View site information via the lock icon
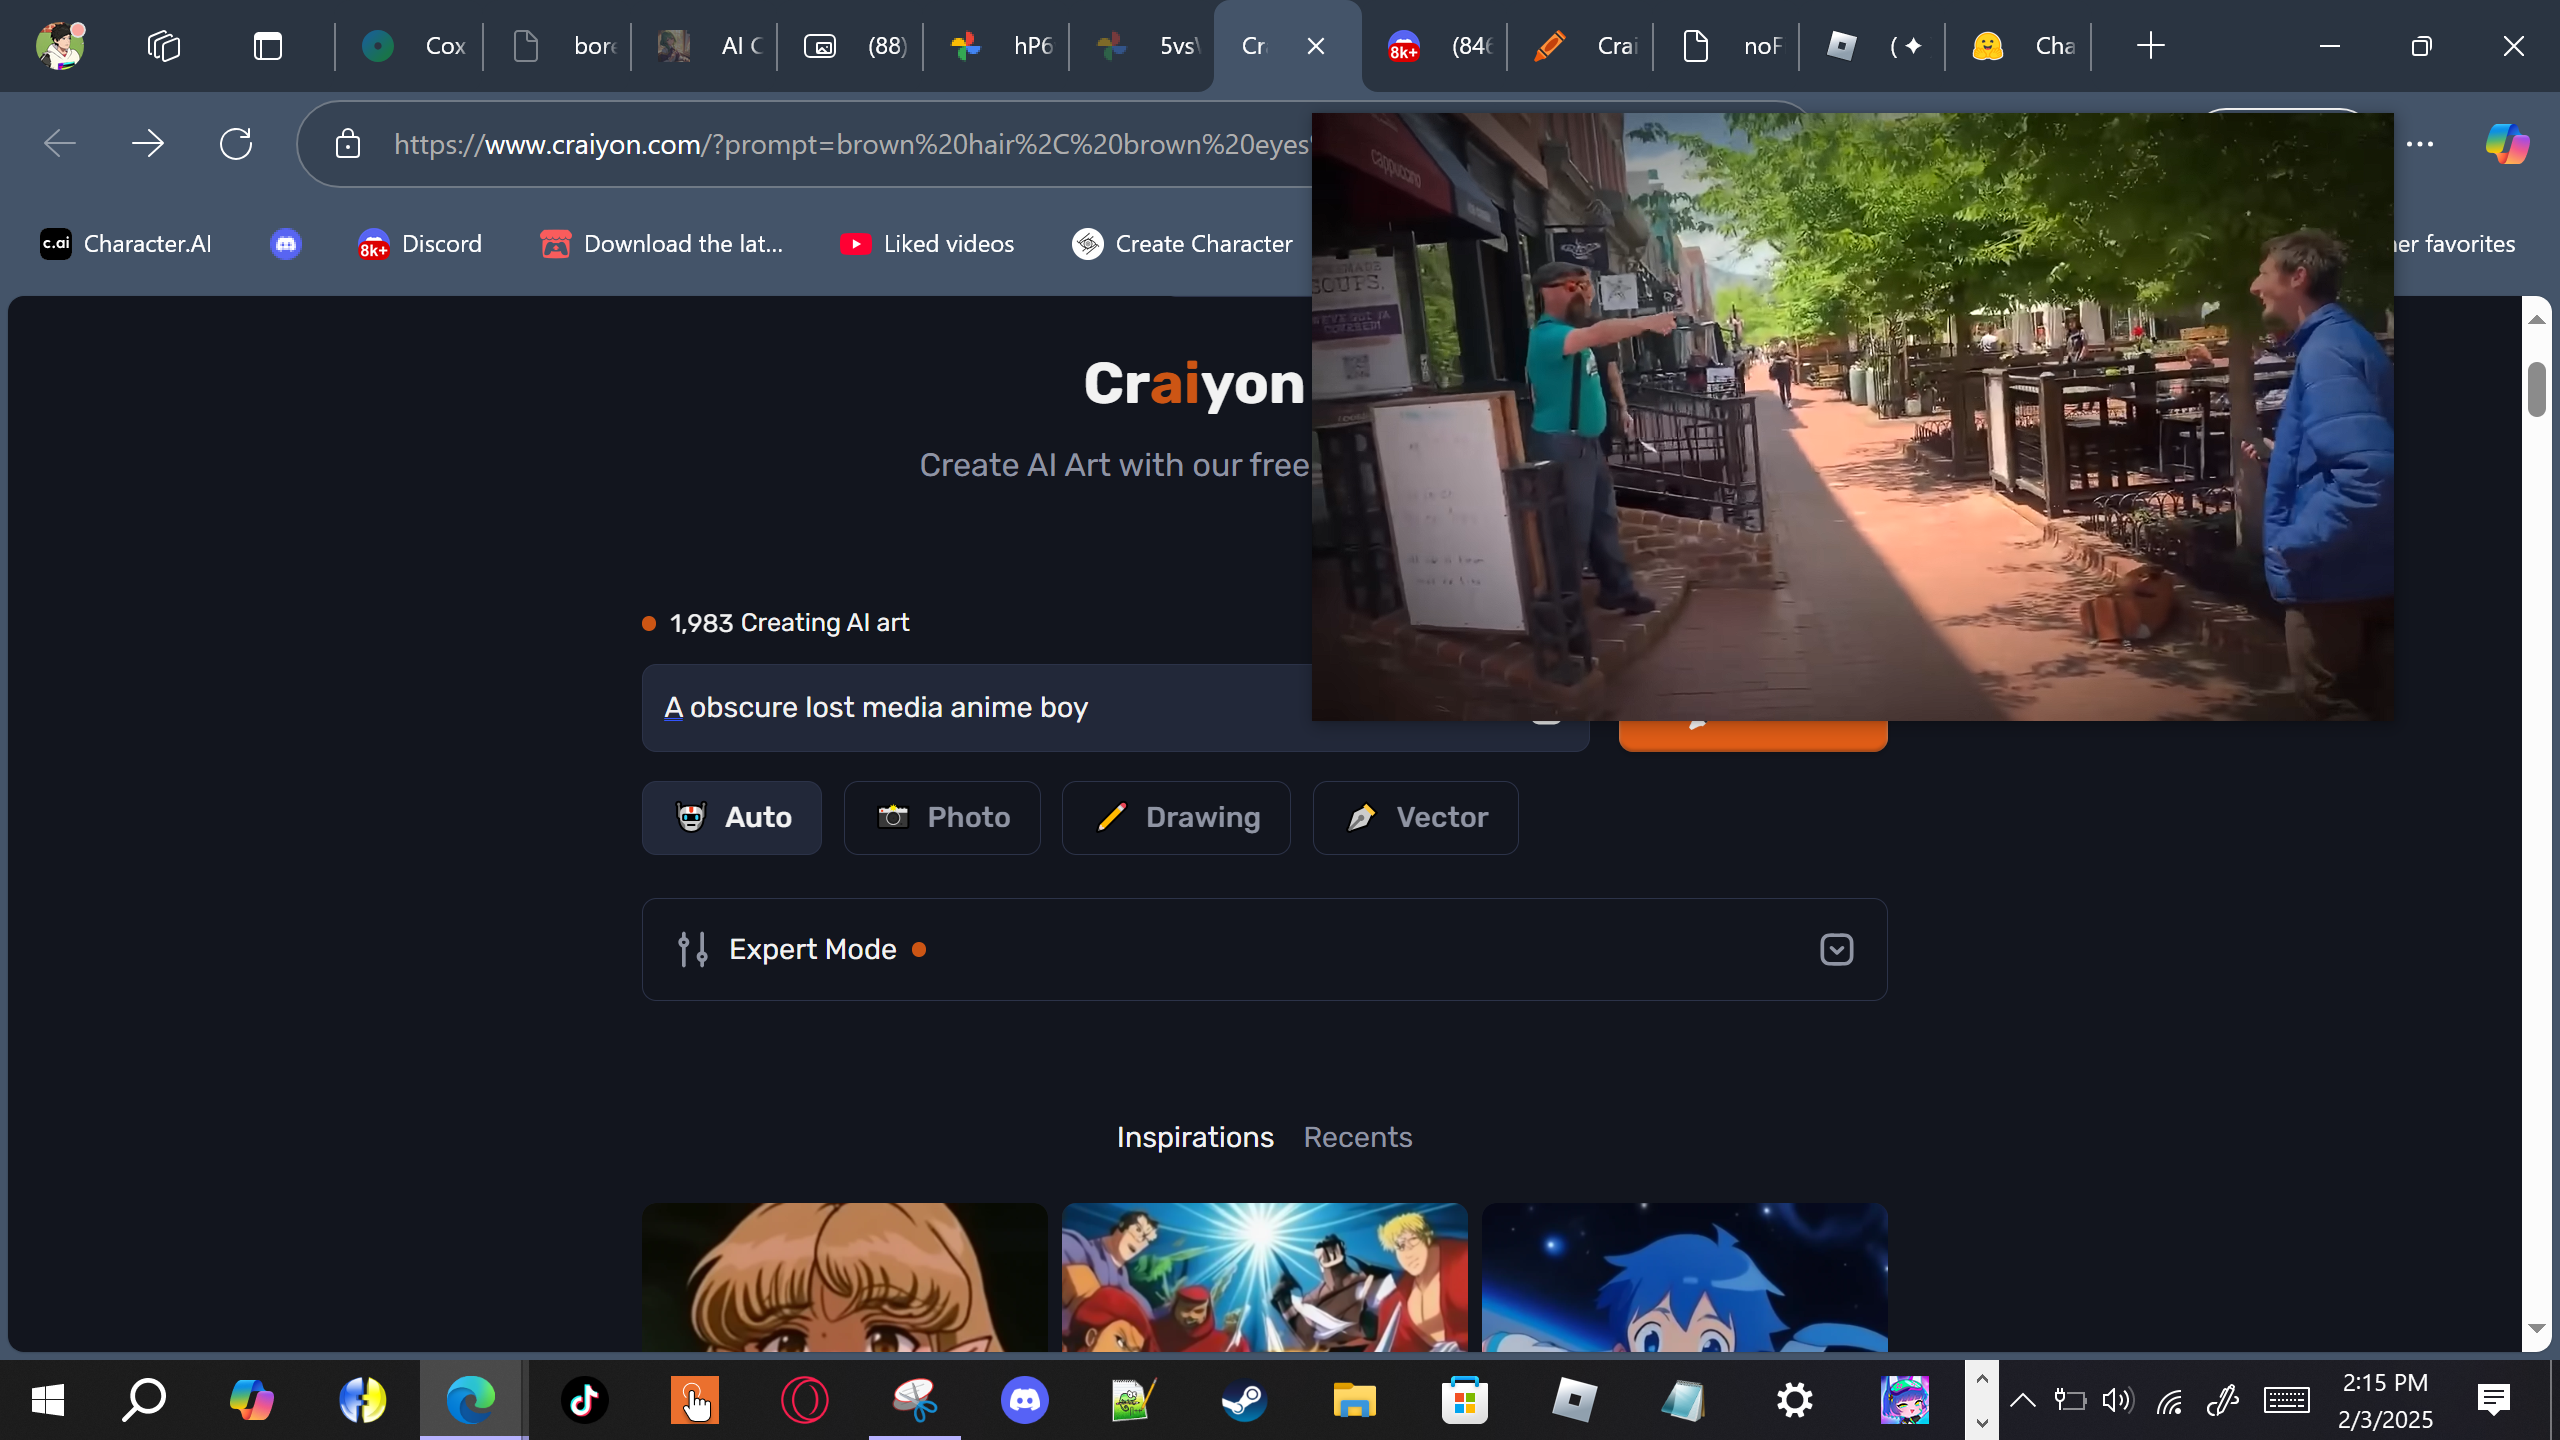This screenshot has width=2560, height=1440. click(347, 144)
